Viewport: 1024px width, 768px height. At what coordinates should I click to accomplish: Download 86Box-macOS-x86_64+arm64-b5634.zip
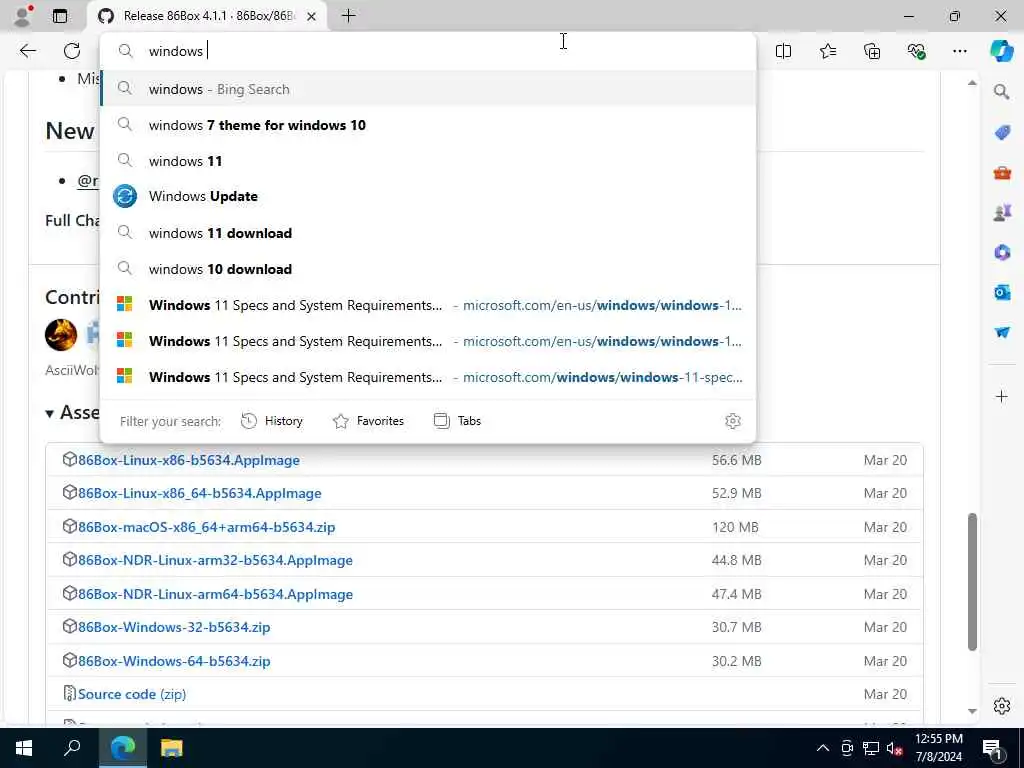coord(206,527)
